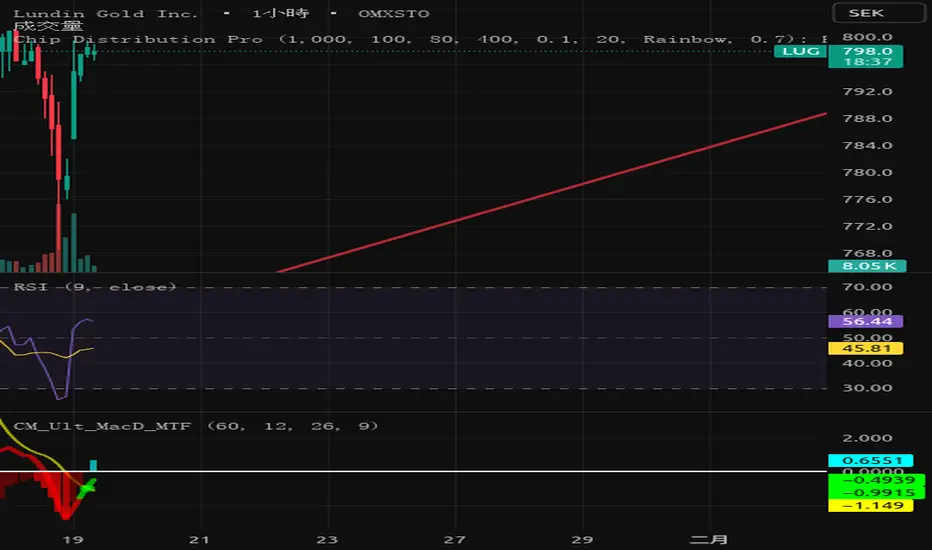Click the OMXSTO exchange label
Viewport: 932px width, 550px height.
pos(393,13)
